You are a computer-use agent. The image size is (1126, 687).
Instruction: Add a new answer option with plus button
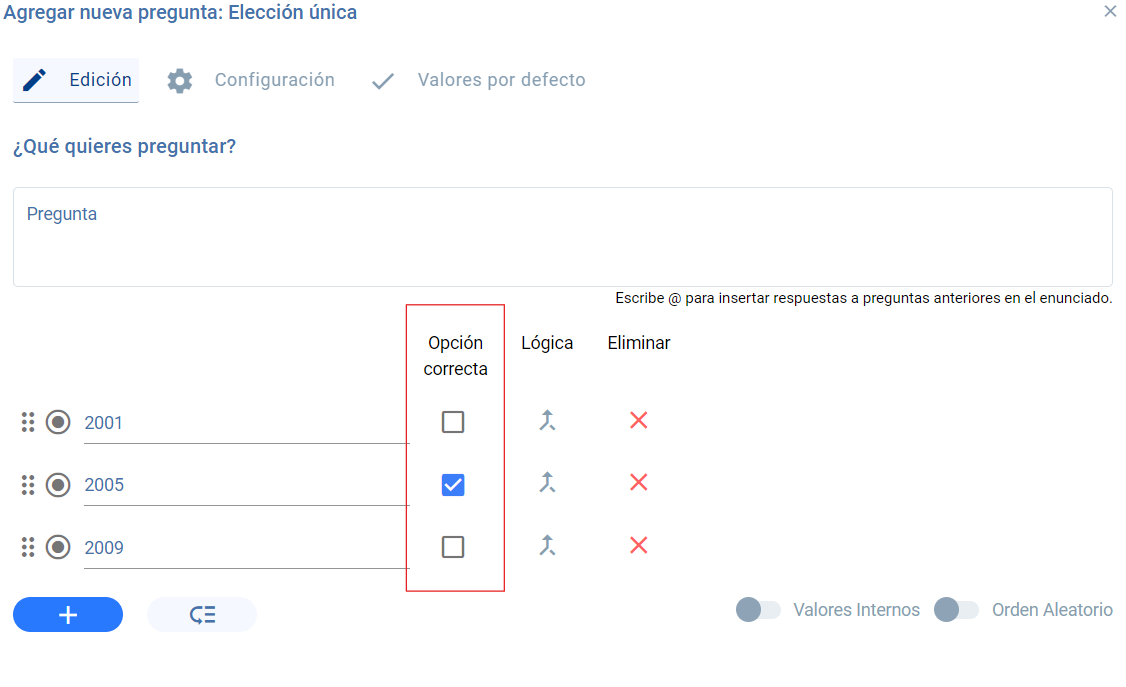coord(68,614)
